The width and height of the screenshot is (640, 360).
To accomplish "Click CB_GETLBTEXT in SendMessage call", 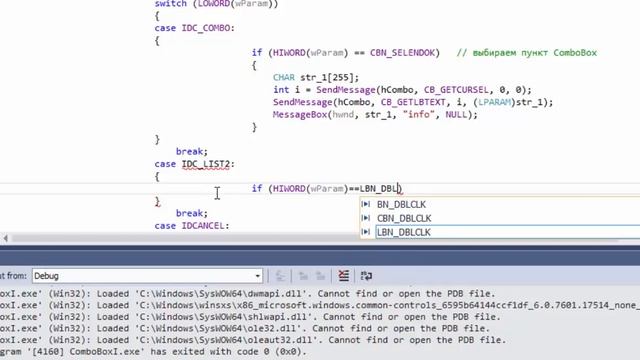I will (x=413, y=102).
